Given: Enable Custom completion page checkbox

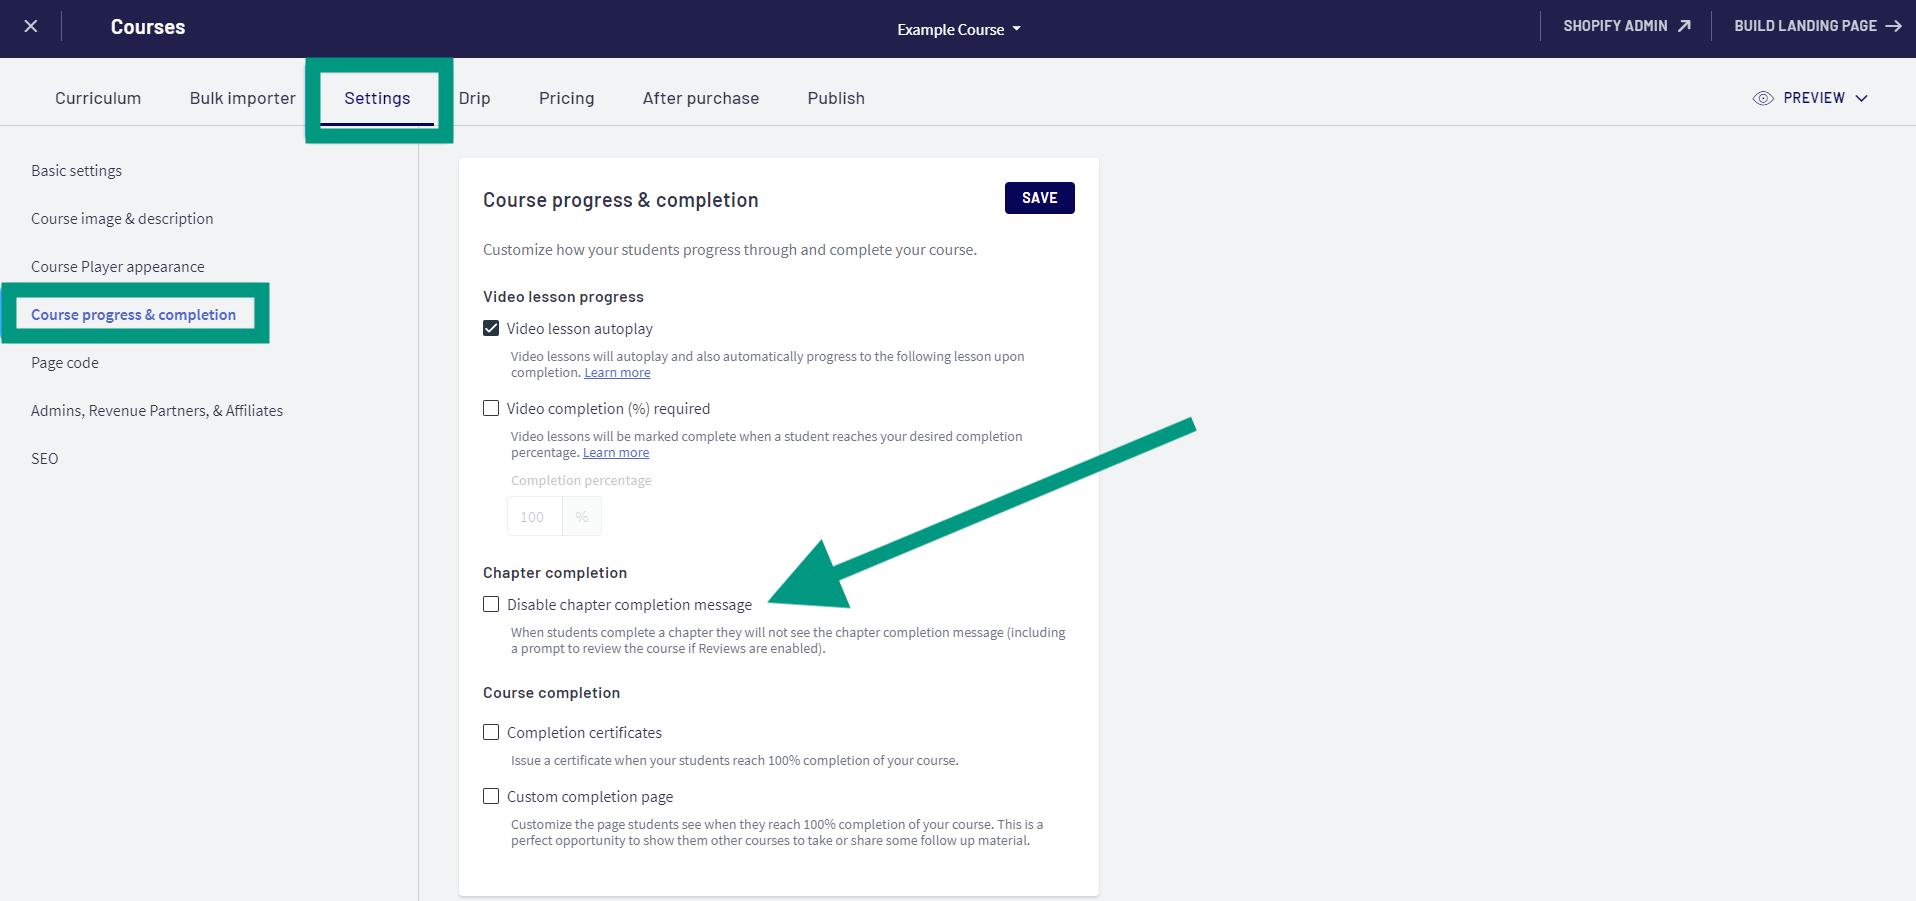Looking at the screenshot, I should tap(491, 796).
